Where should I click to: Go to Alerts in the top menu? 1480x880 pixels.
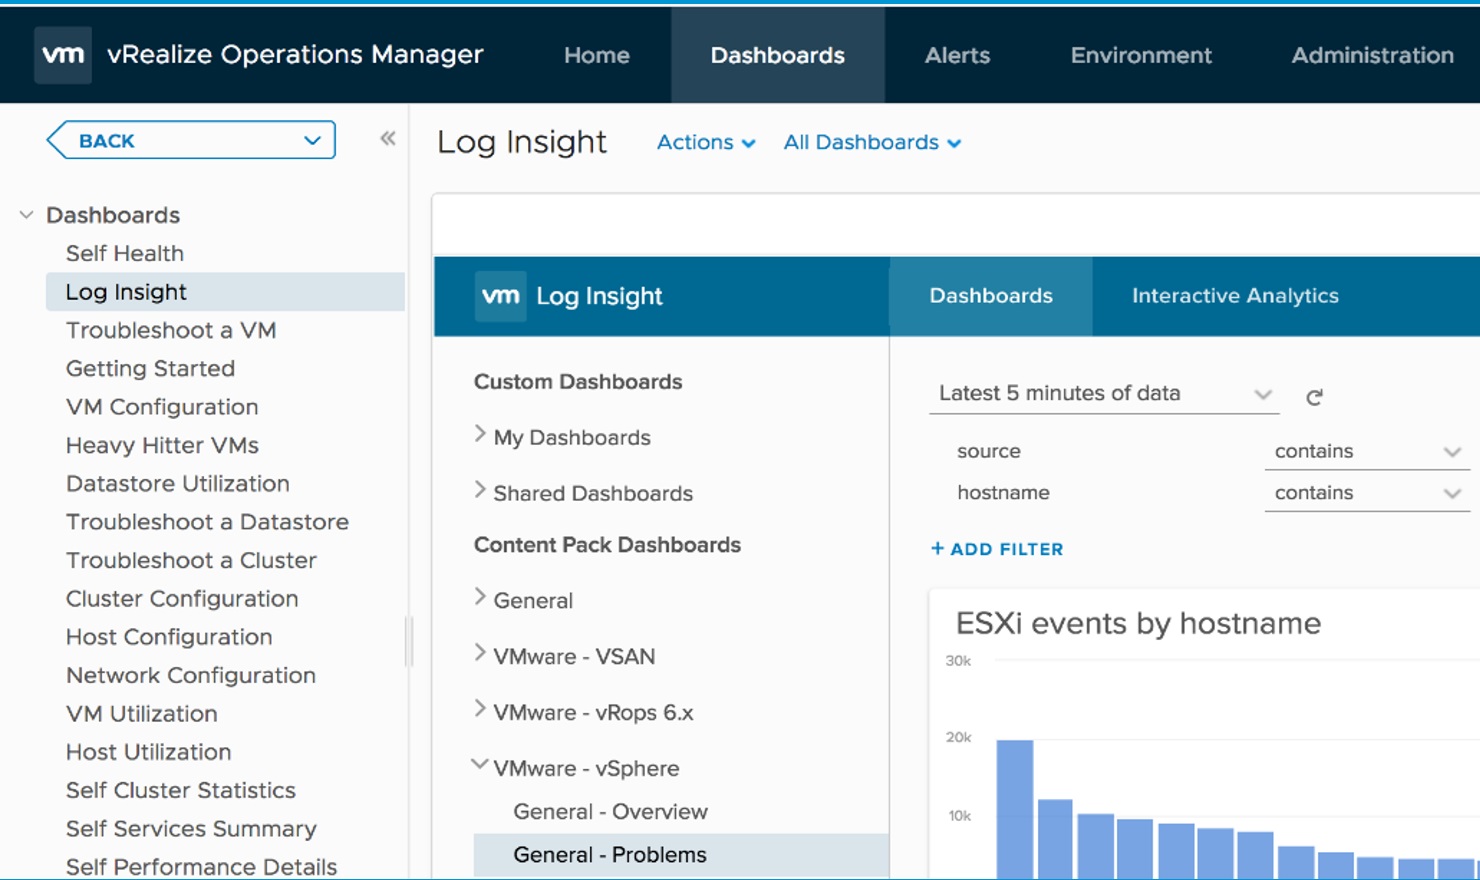click(957, 55)
